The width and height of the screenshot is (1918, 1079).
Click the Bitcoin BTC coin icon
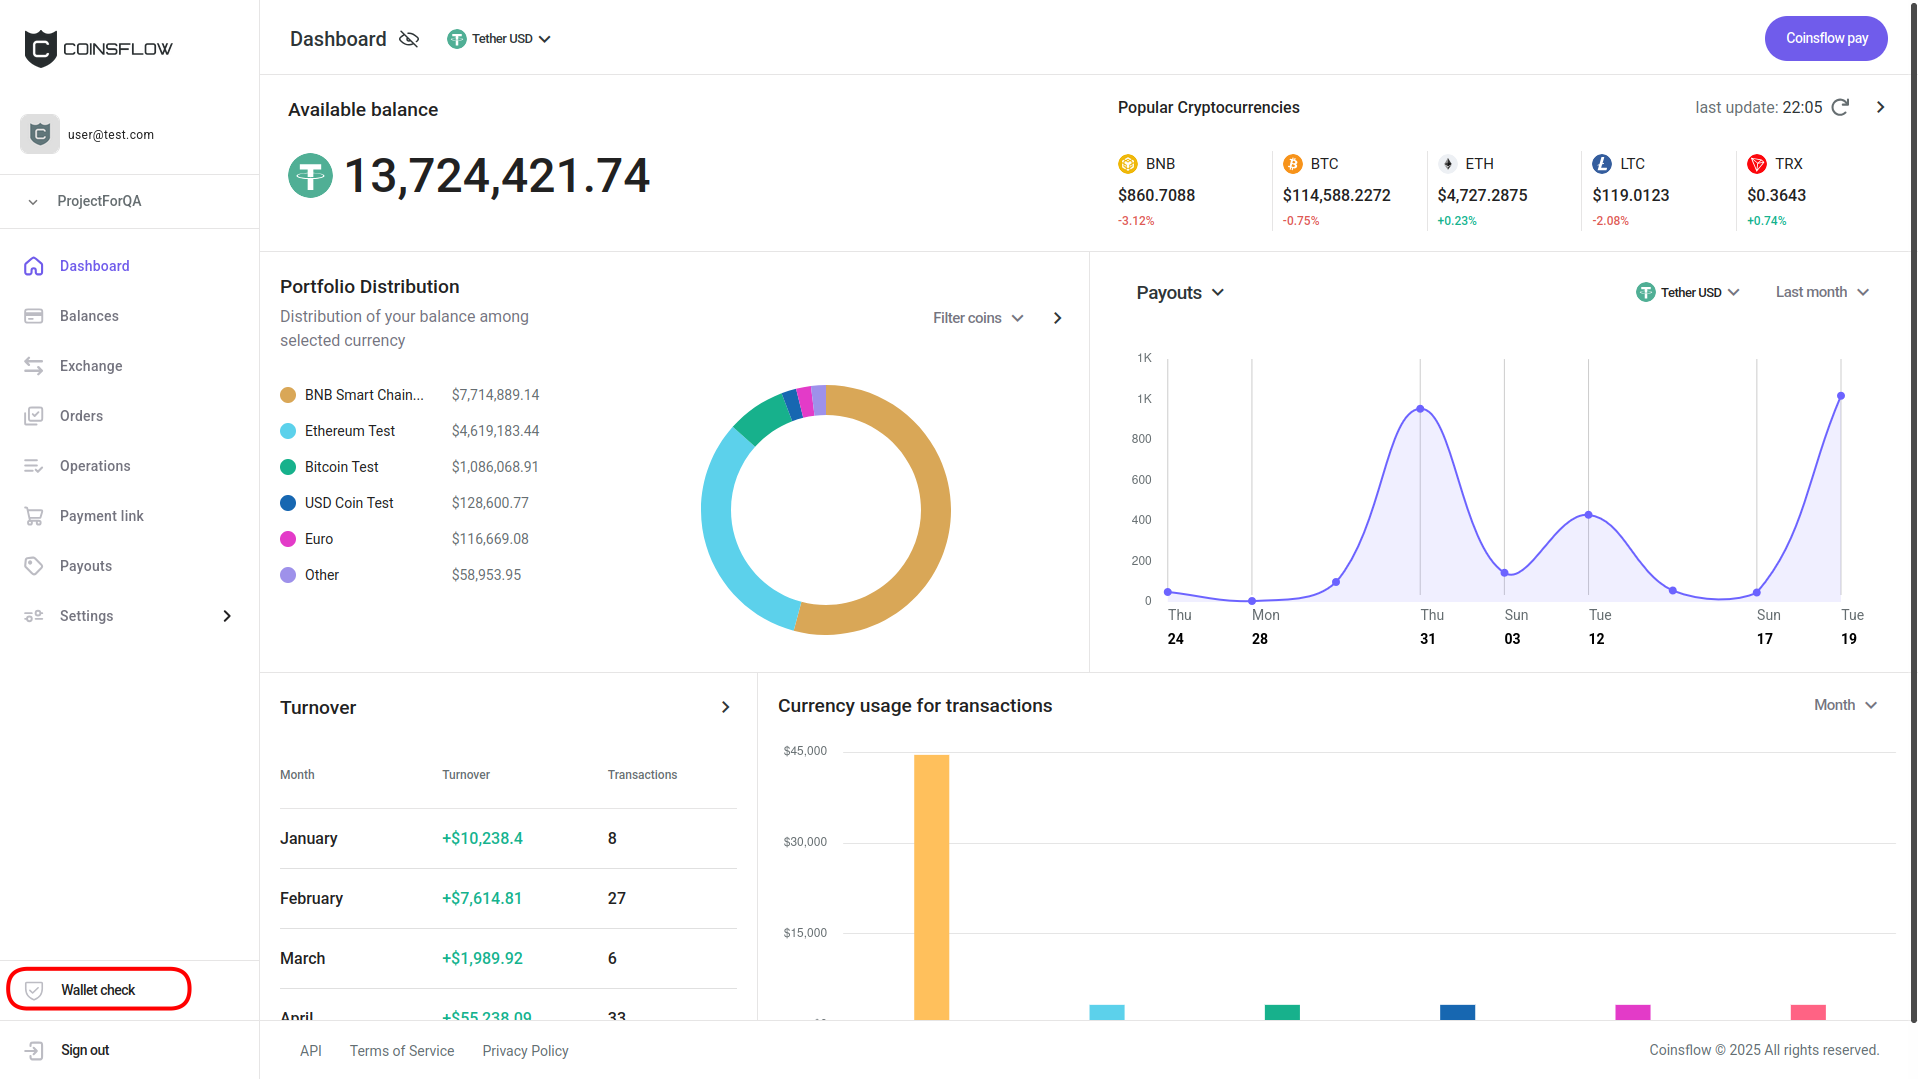click(1292, 164)
